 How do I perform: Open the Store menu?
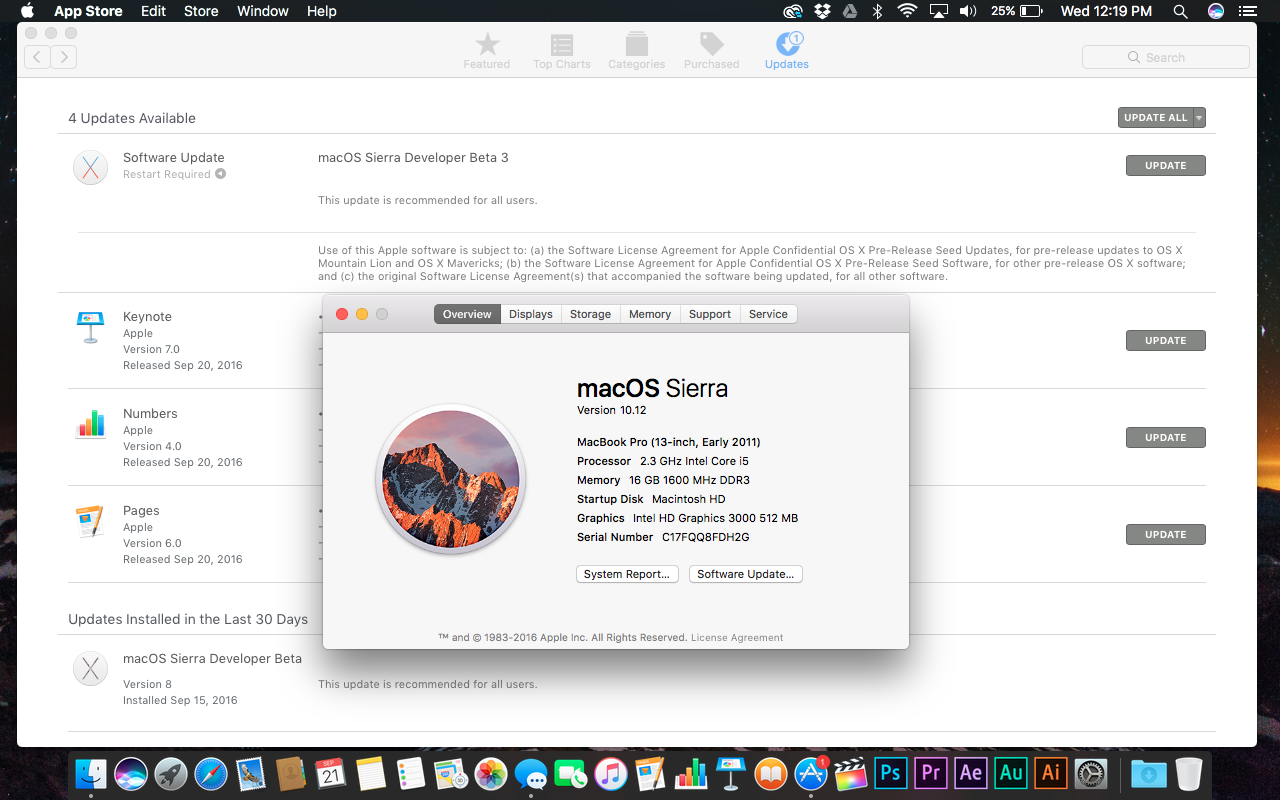tap(201, 11)
